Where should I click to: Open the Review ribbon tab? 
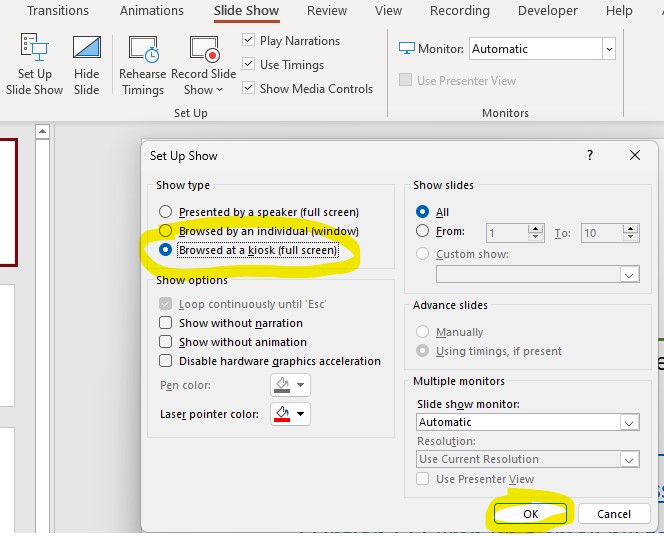pyautogui.click(x=327, y=11)
